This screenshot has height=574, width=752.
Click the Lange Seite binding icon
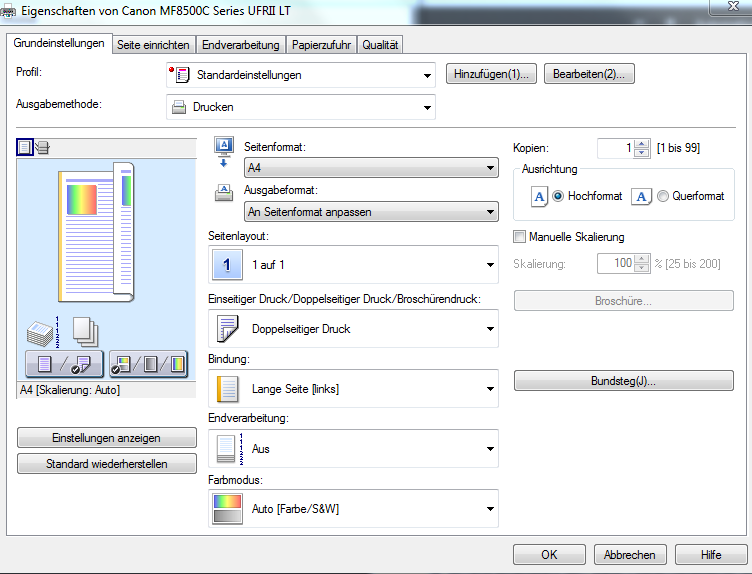pos(227,388)
